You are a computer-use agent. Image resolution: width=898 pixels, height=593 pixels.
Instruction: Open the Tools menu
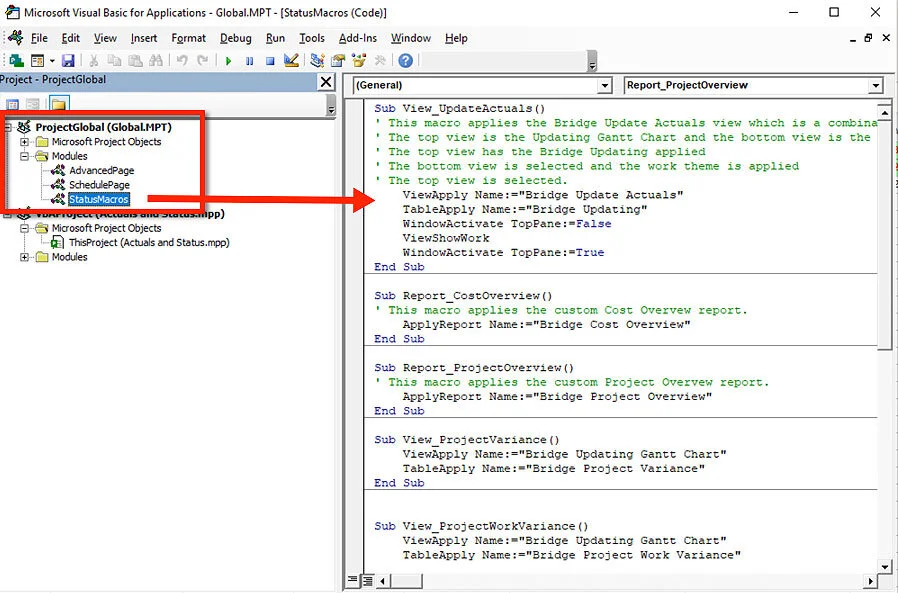pyautogui.click(x=312, y=38)
